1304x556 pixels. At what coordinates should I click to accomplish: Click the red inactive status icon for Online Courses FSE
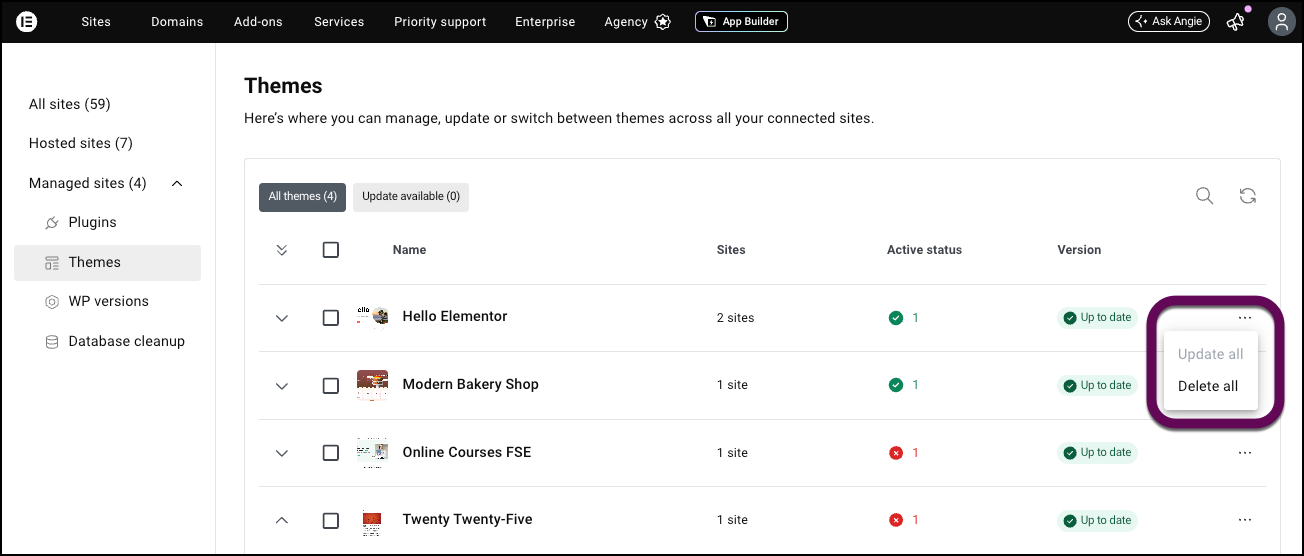[896, 453]
